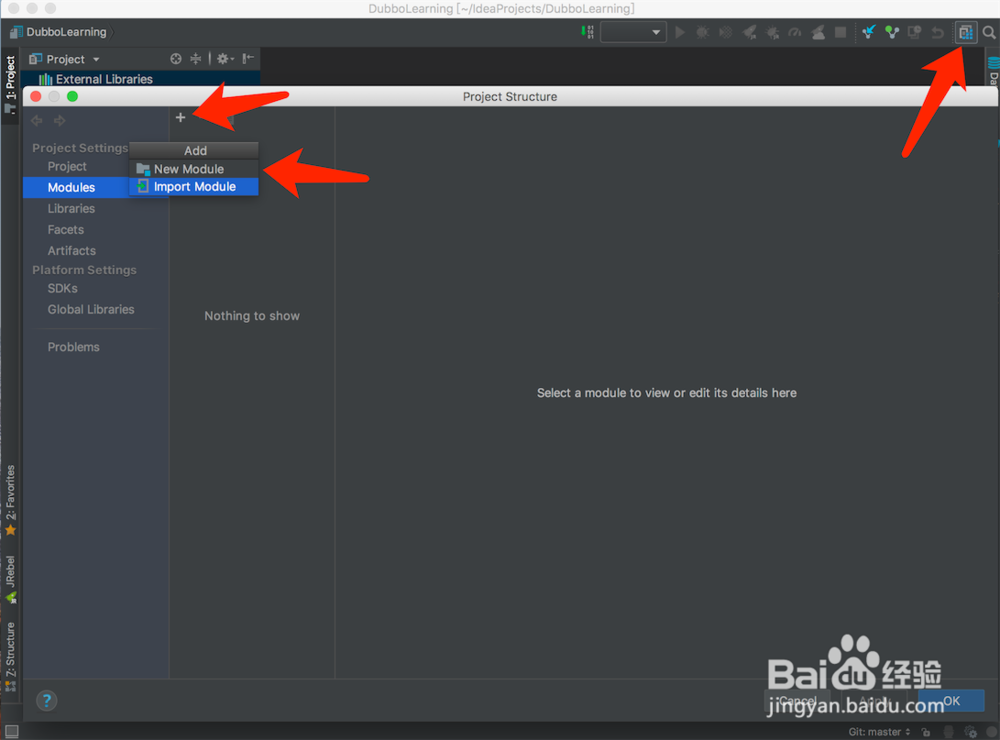Select Project under Project Settings
This screenshot has width=1000, height=740.
67,166
